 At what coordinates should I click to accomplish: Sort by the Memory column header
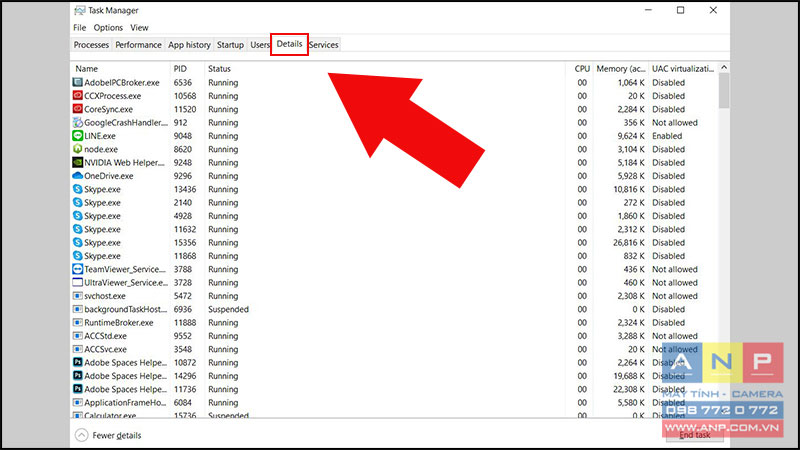coord(621,68)
